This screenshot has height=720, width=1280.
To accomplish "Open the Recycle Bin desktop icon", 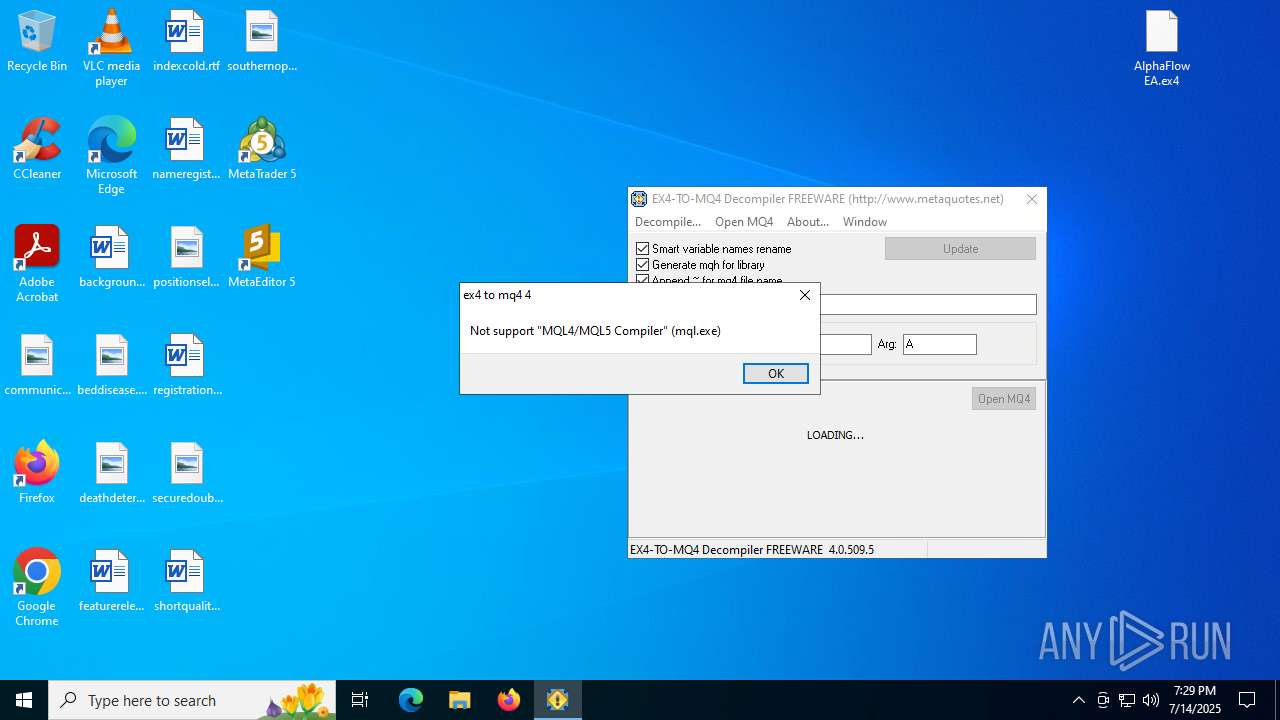I will 37,42.
